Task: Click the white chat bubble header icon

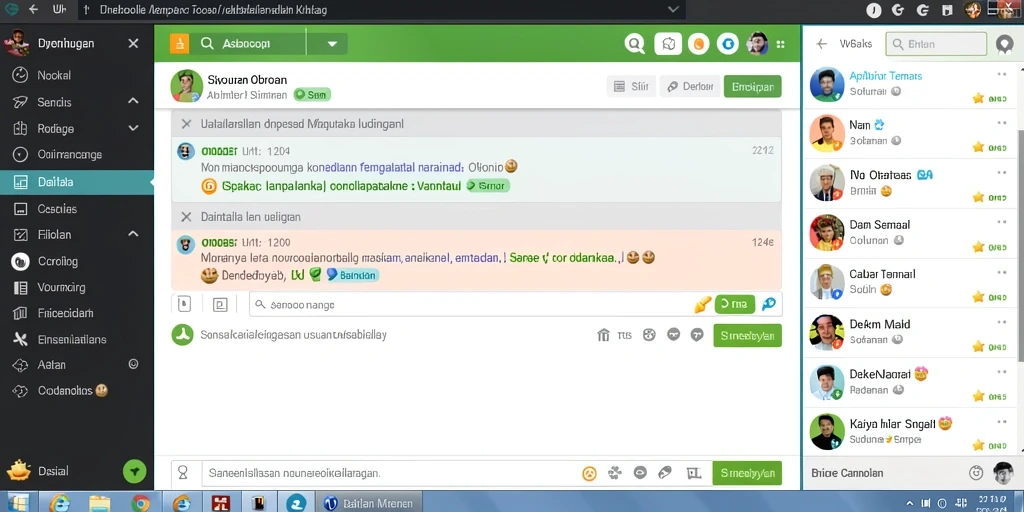Action: pyautogui.click(x=668, y=44)
